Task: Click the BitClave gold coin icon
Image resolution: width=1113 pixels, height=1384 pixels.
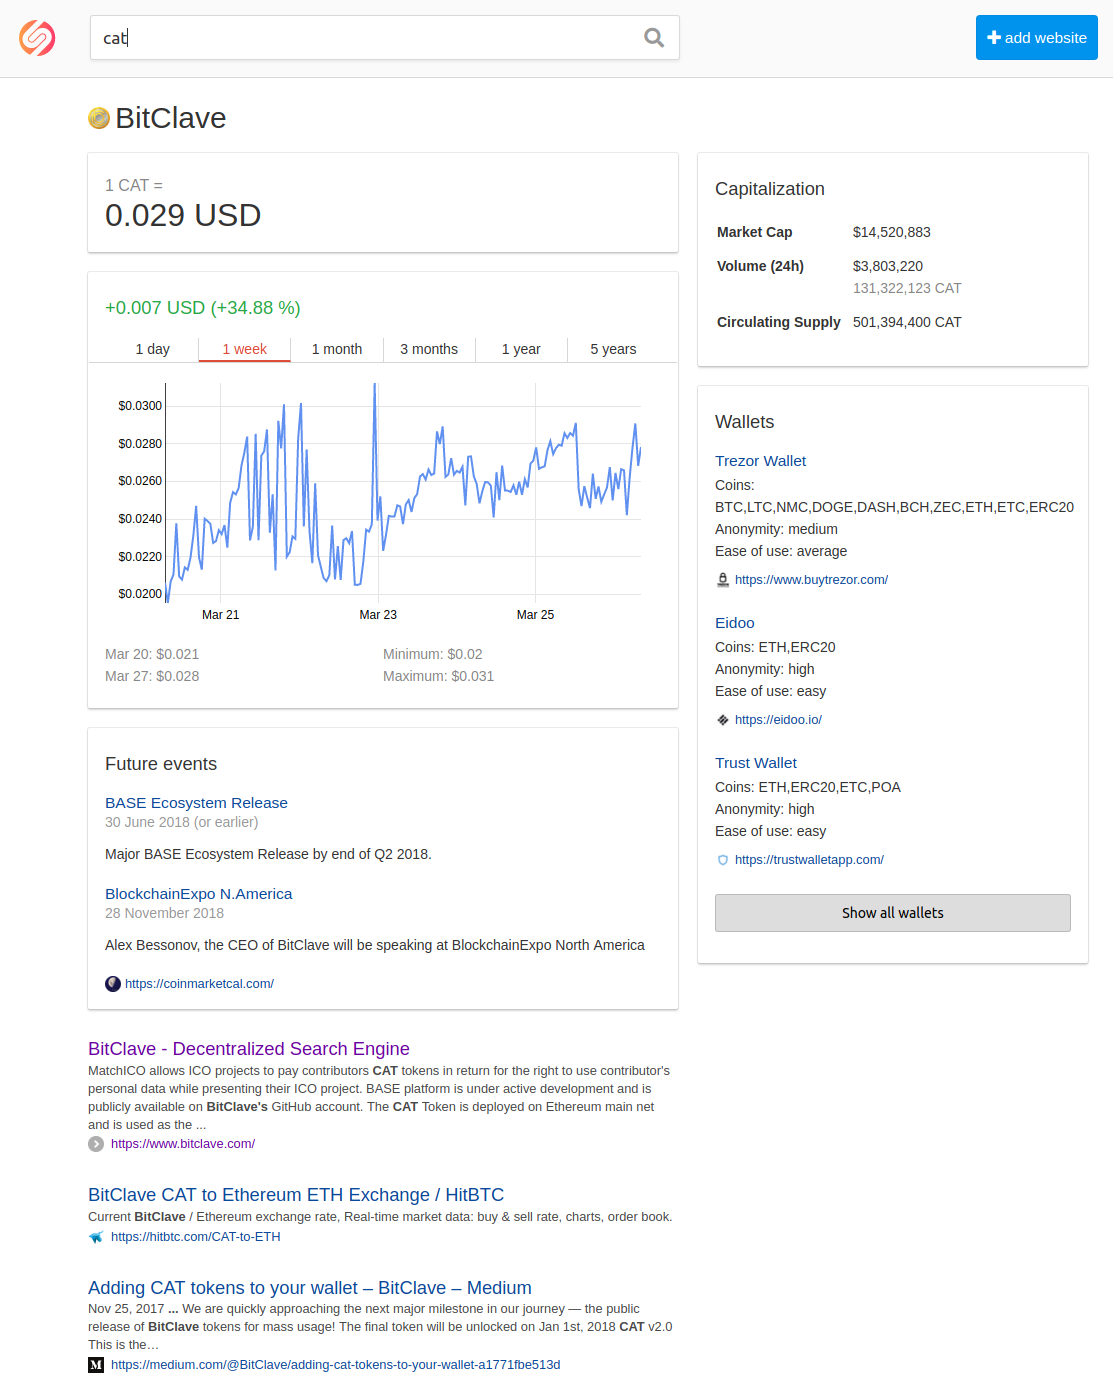Action: point(99,118)
